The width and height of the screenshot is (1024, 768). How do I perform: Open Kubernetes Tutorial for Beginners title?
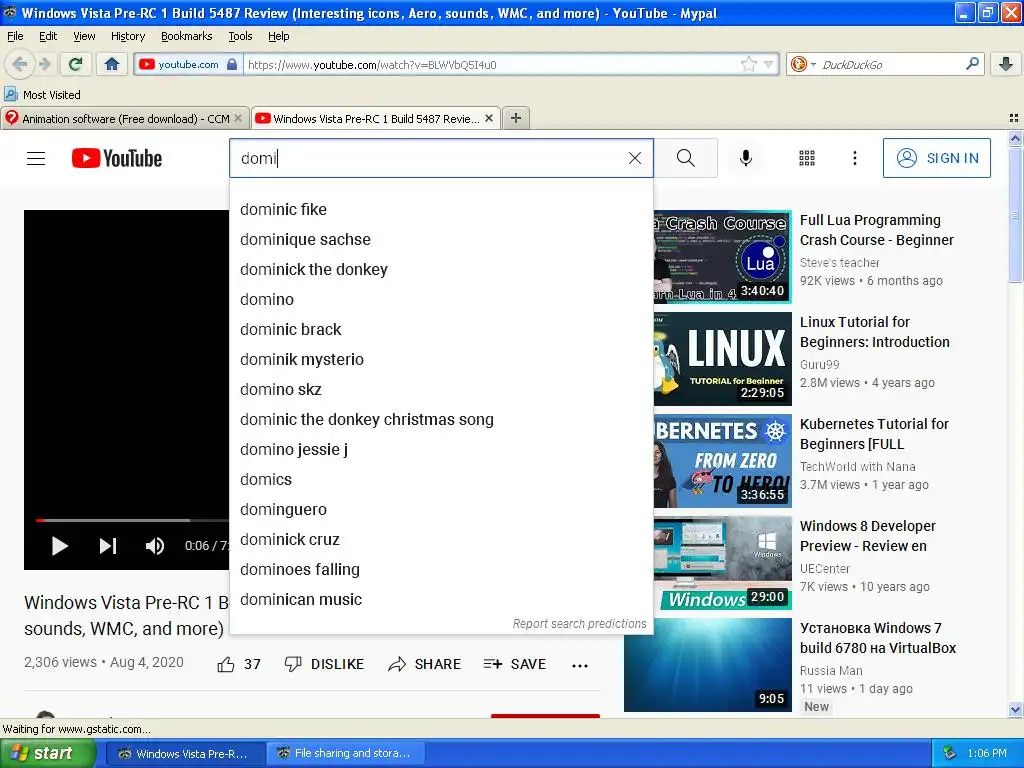(x=874, y=434)
